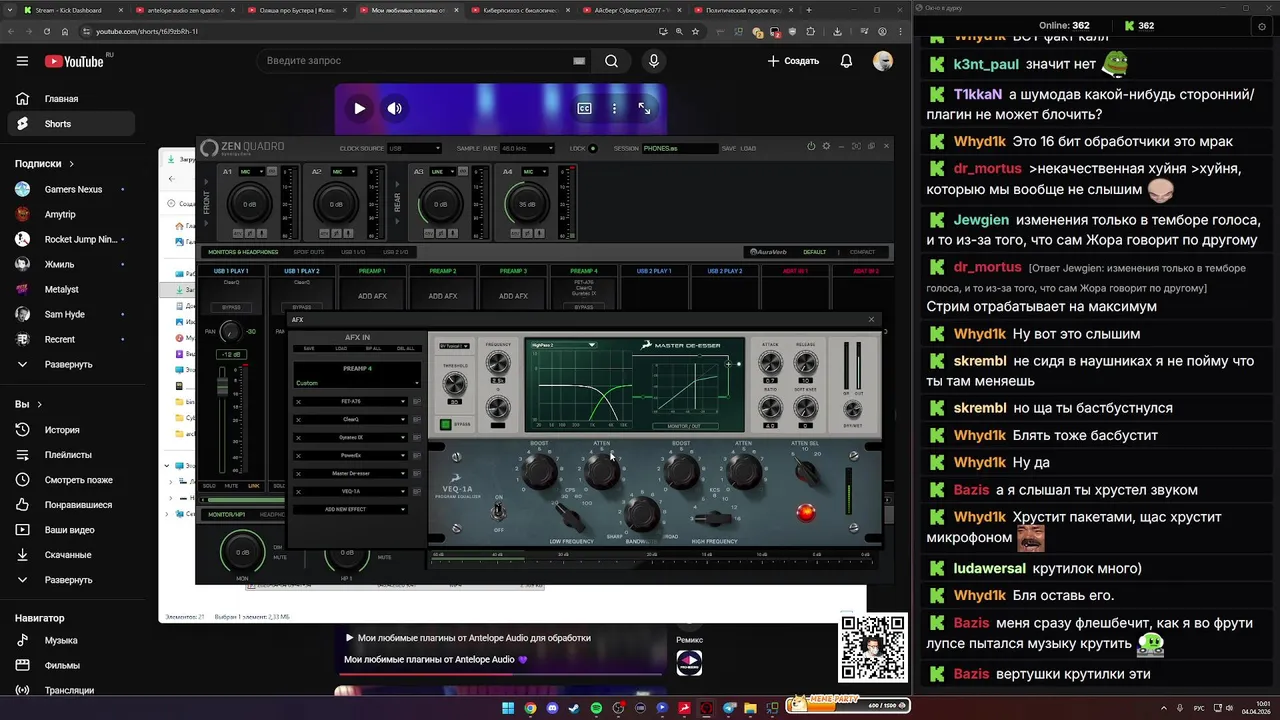Open chat settings gear in chat panel

(1261, 26)
